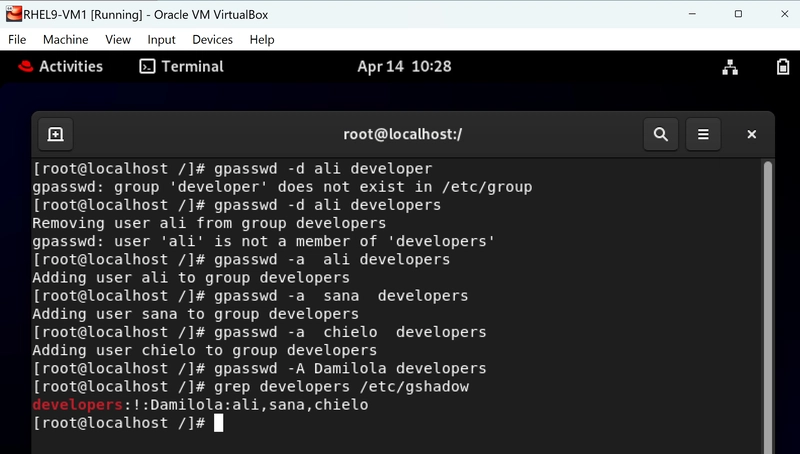Click the battery status icon
The width and height of the screenshot is (800, 454).
point(783,67)
